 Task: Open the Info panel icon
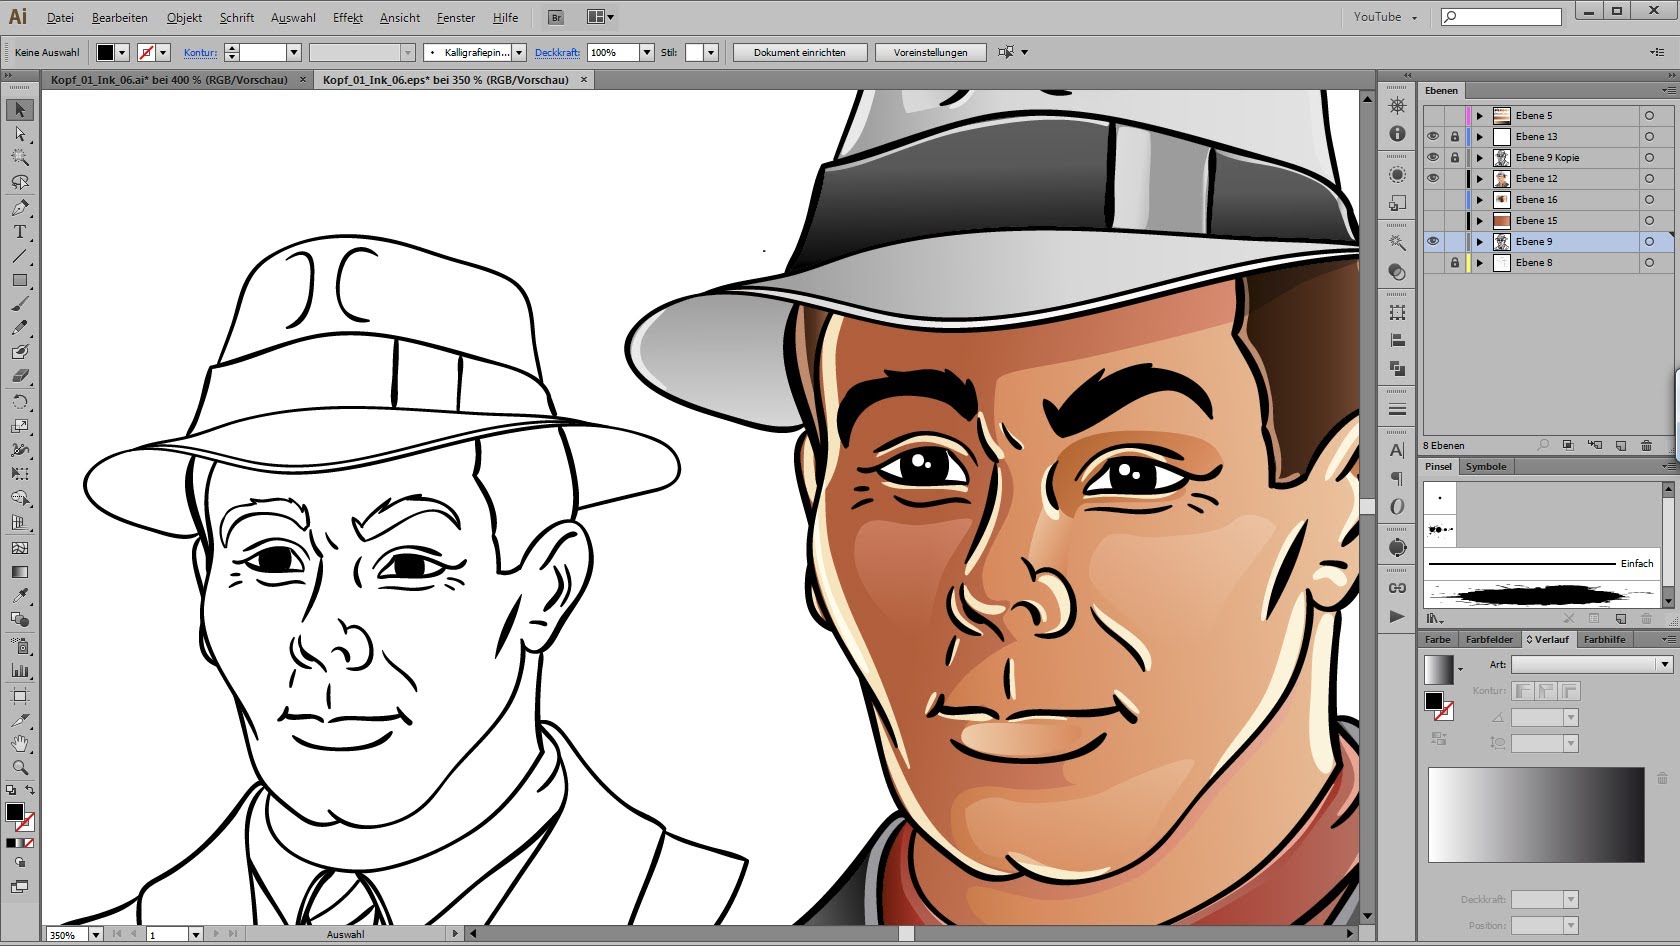click(1397, 133)
